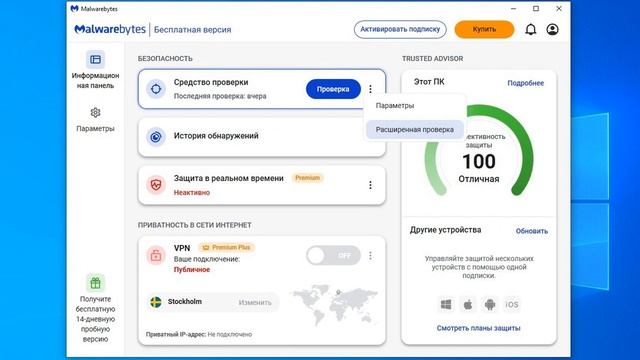Click the VPN padlock icon

(x=156, y=256)
